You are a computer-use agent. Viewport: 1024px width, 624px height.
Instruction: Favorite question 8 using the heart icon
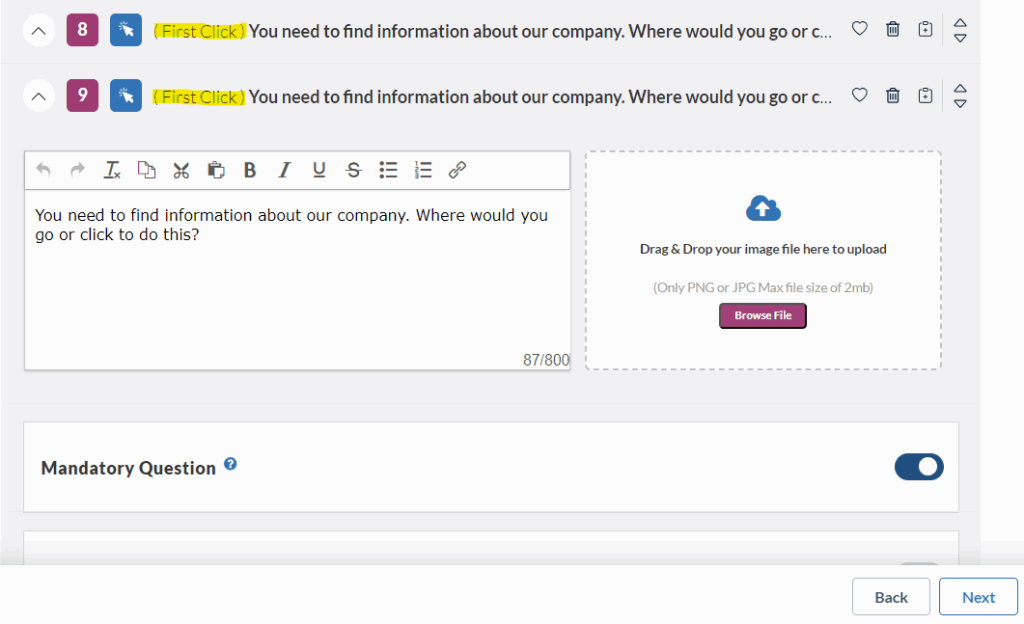coord(859,29)
